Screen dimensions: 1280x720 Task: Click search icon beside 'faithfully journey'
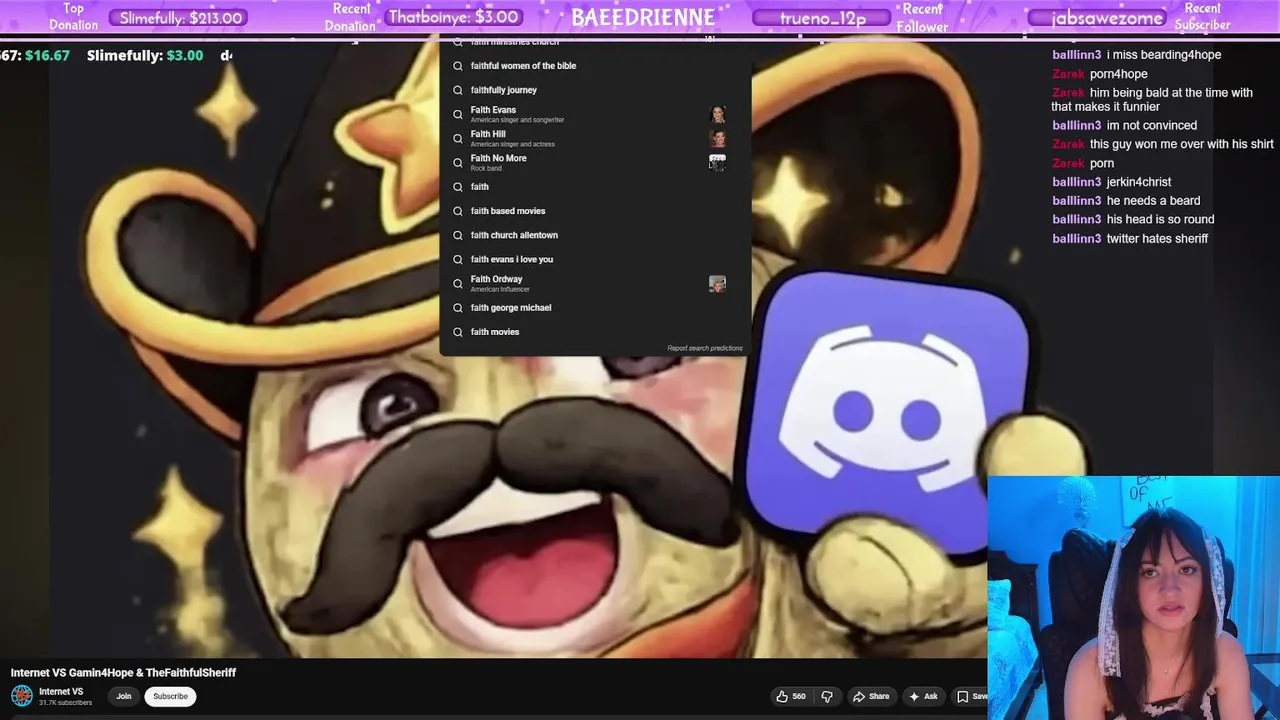[458, 90]
